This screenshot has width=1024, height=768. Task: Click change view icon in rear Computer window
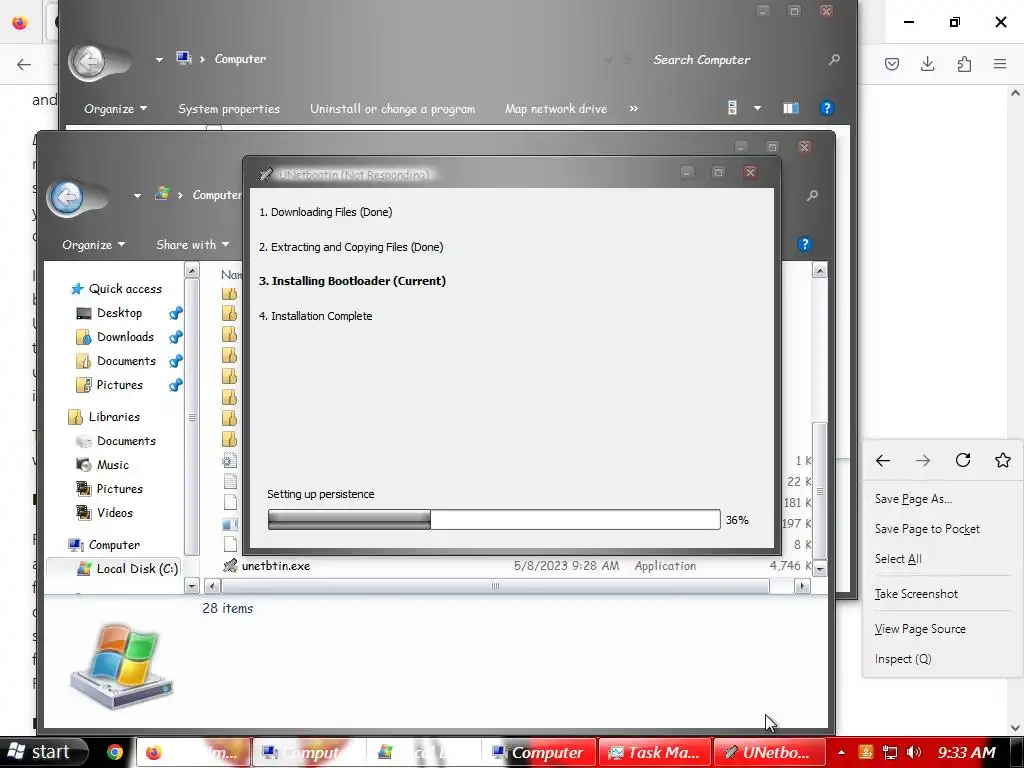733,108
